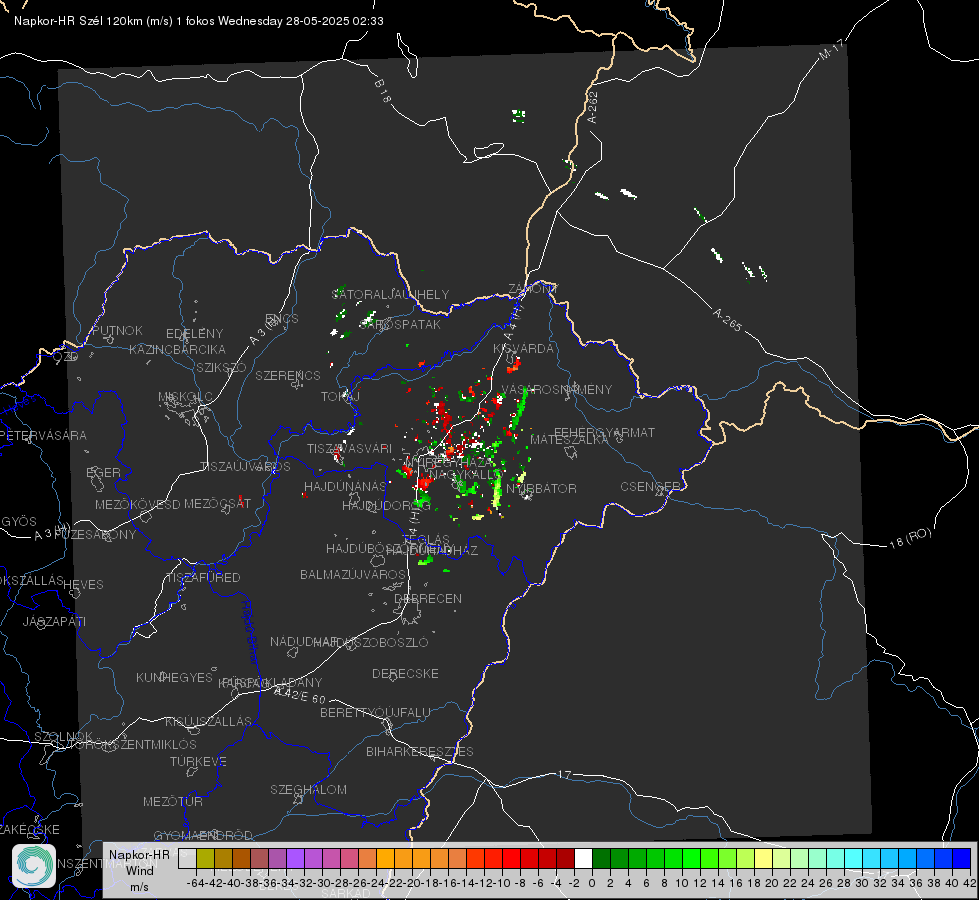Pick the yellow swatch near value 18
The height and width of the screenshot is (900, 979).
click(x=763, y=858)
